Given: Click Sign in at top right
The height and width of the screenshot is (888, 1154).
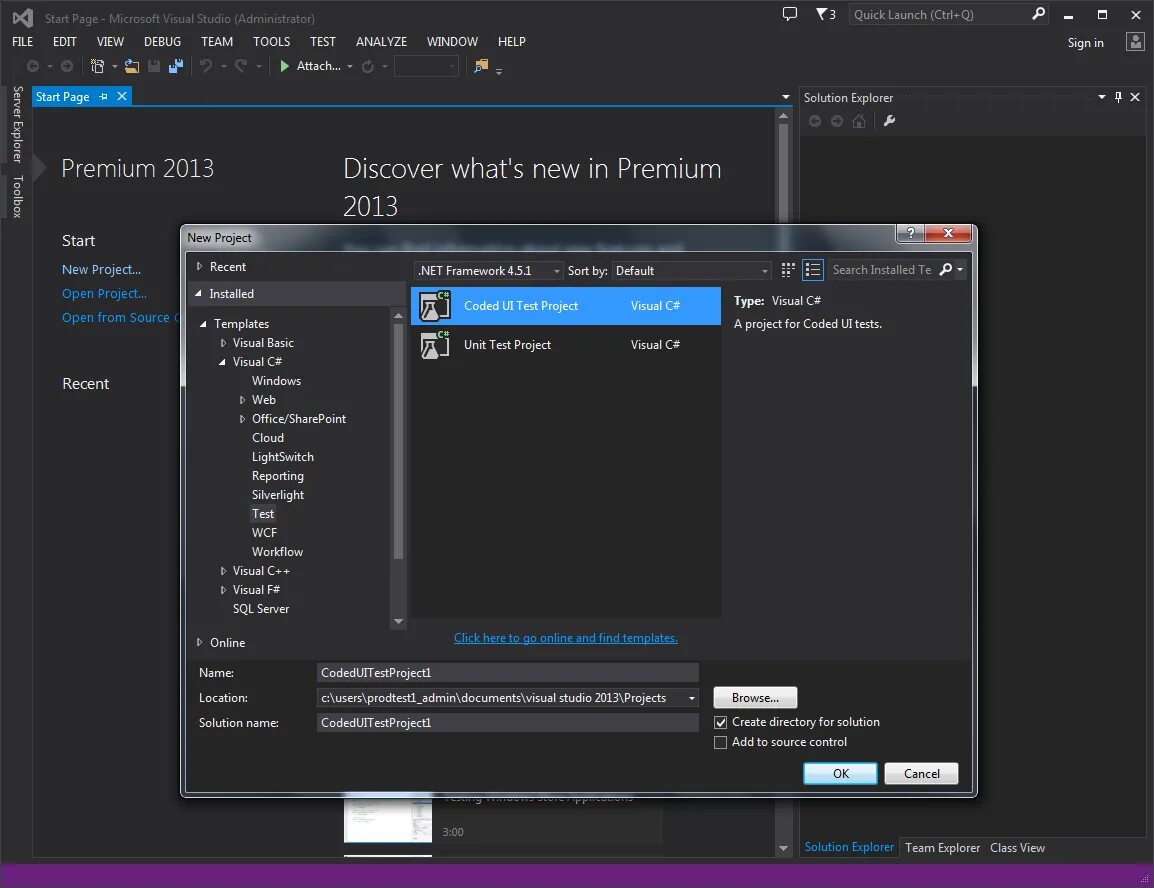Looking at the screenshot, I should click(x=1086, y=43).
